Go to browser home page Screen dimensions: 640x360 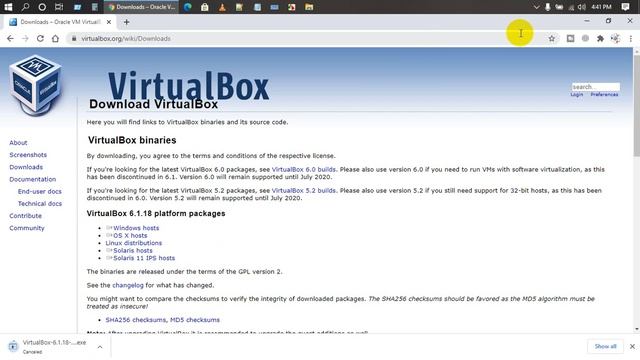point(56,38)
